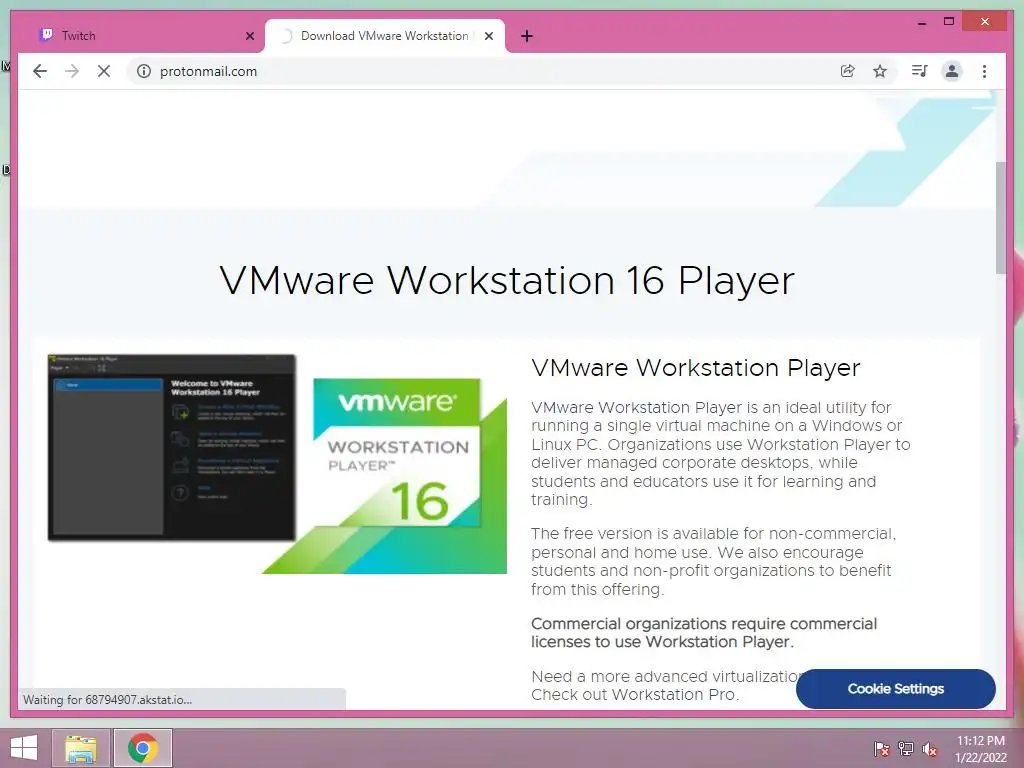Open the Chrome profile avatar
This screenshot has width=1024, height=768.
952,71
